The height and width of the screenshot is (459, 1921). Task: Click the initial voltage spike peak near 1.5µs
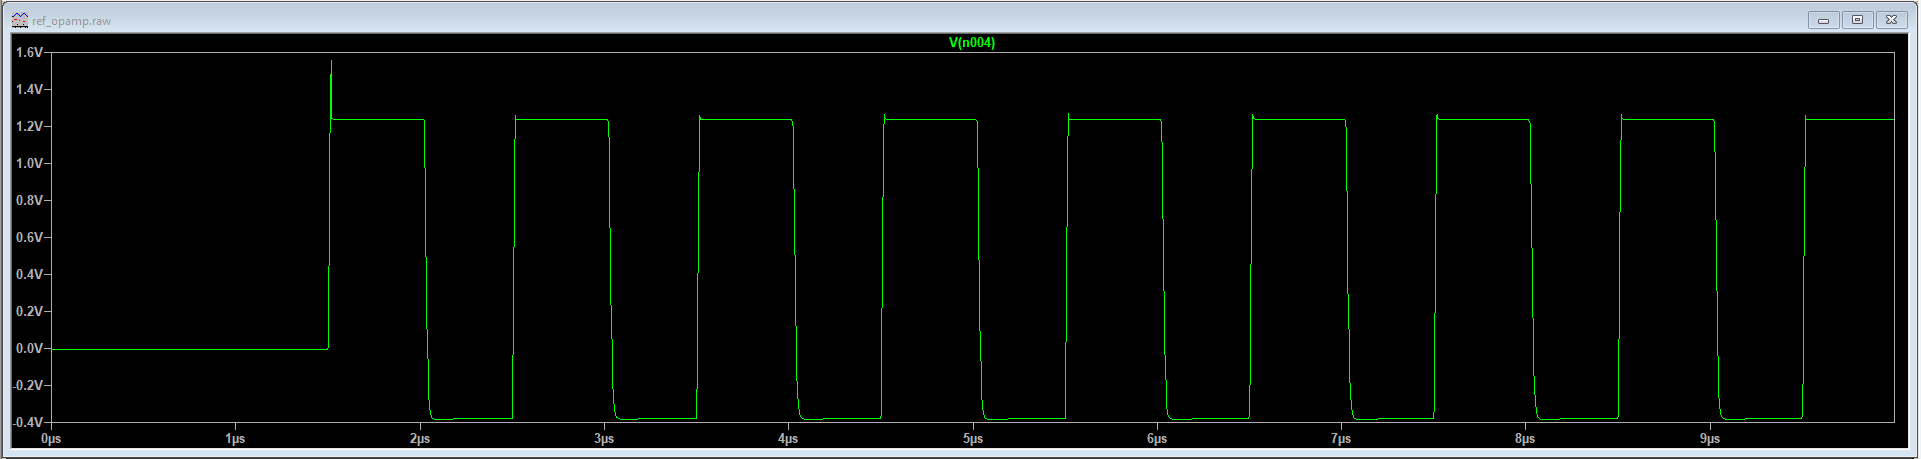click(331, 62)
